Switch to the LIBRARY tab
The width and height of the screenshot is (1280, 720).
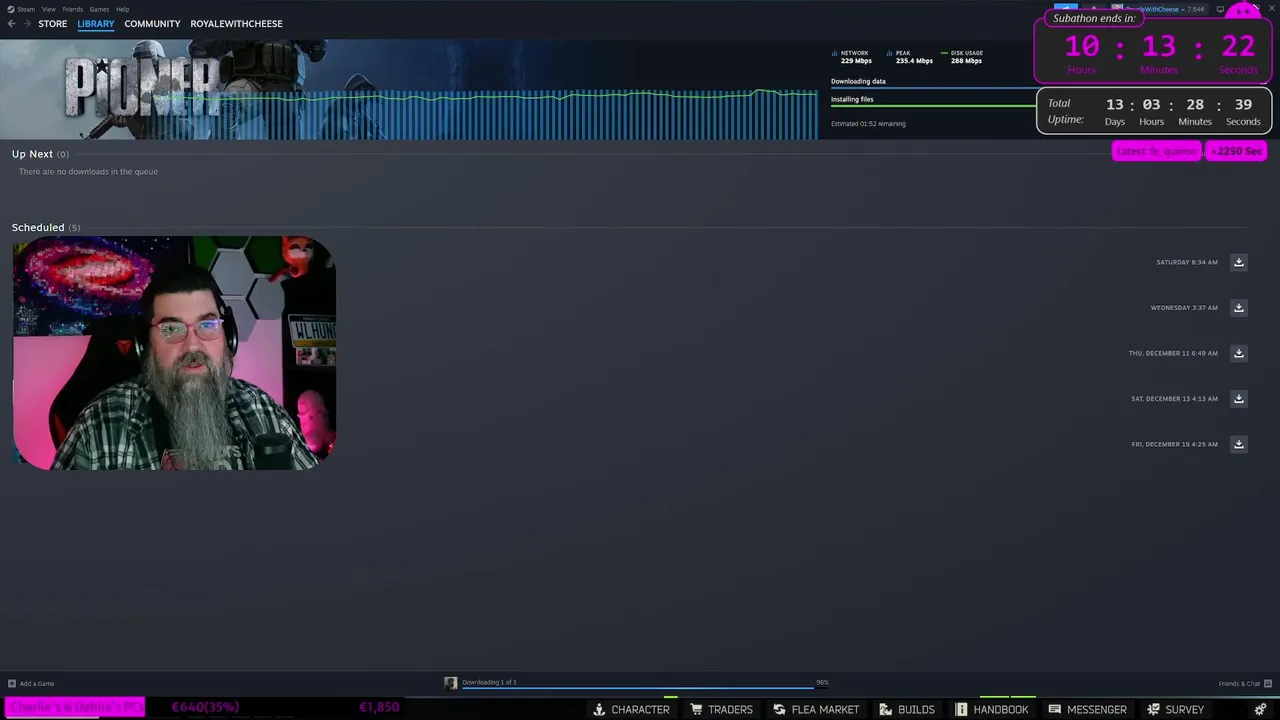(x=96, y=24)
